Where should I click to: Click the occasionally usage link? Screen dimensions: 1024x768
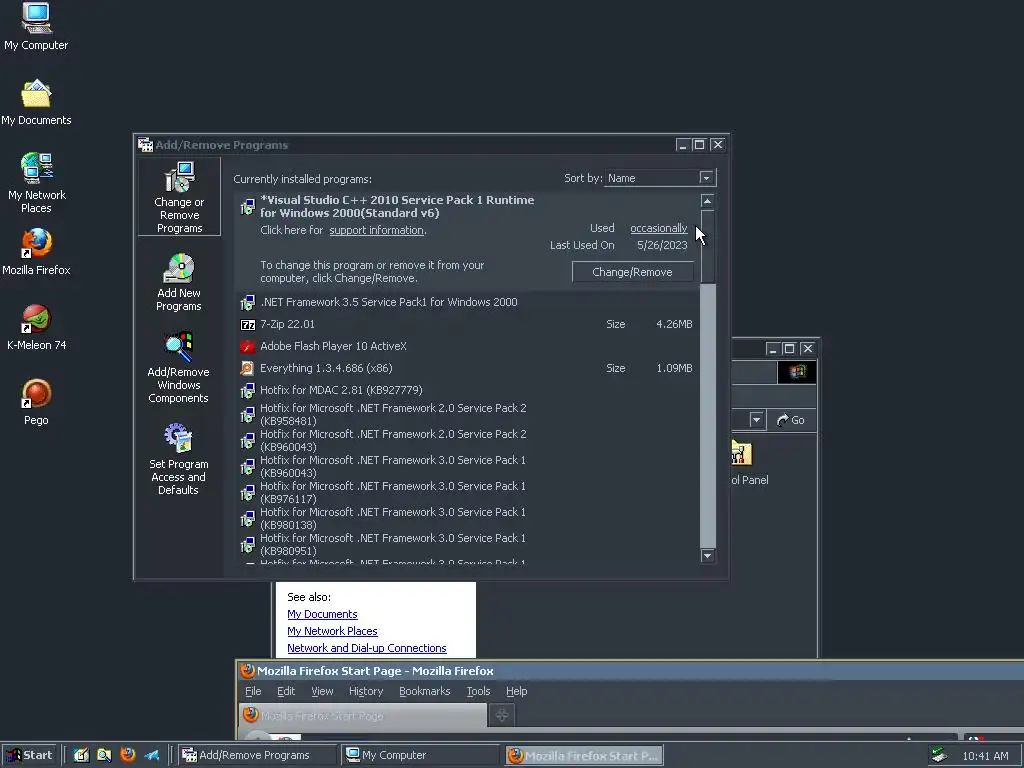[x=658, y=228]
